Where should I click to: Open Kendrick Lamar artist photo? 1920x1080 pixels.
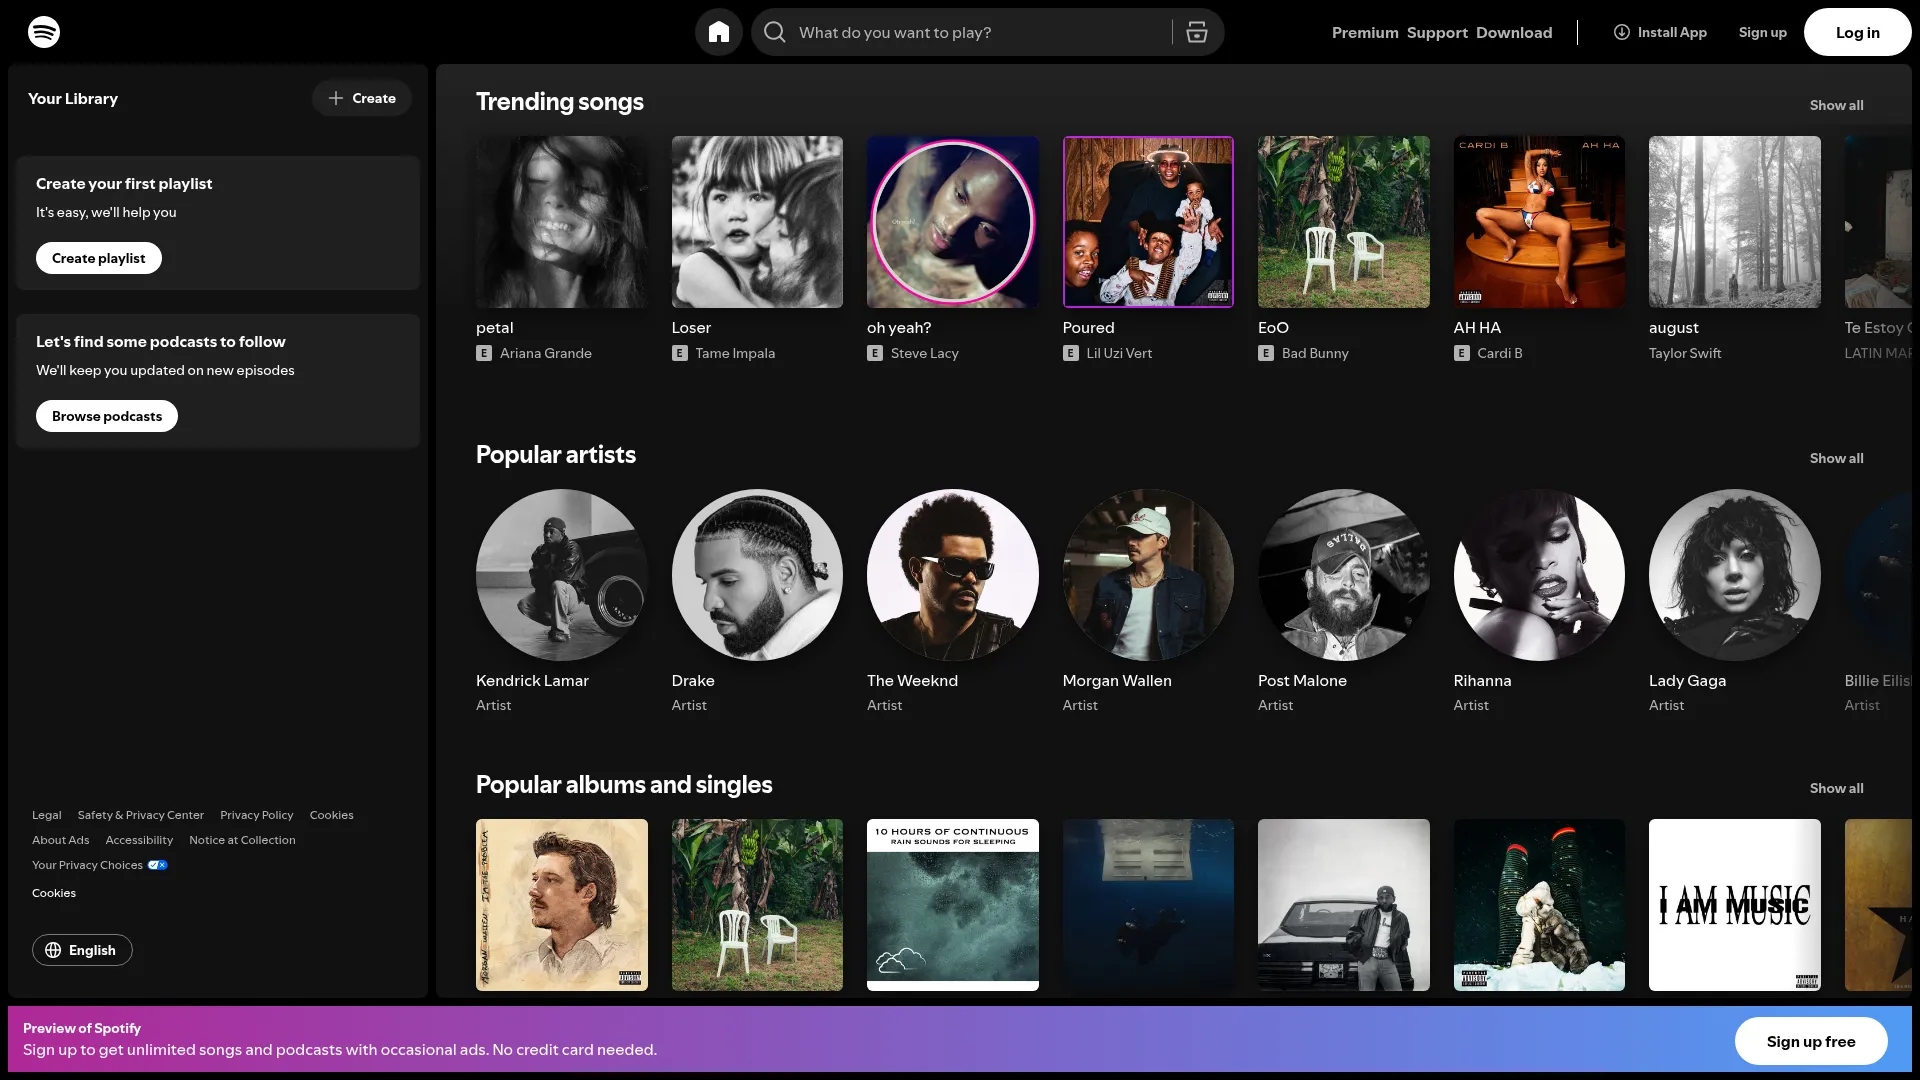[x=562, y=575]
